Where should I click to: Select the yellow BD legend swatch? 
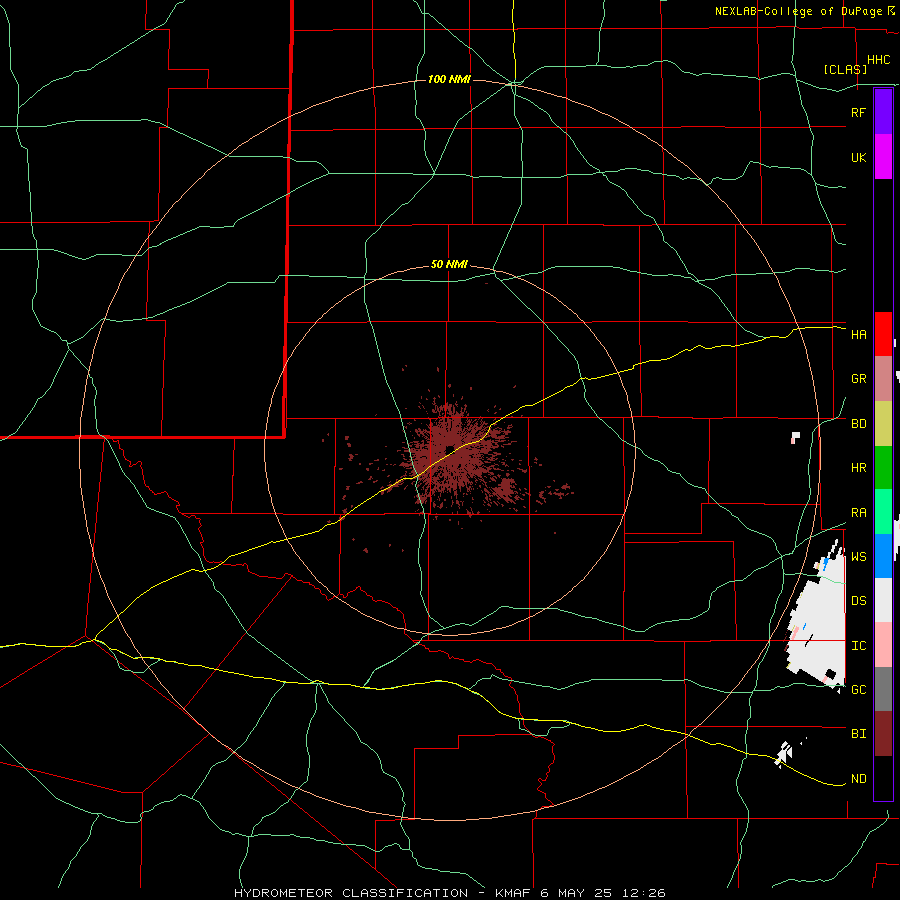pos(883,423)
